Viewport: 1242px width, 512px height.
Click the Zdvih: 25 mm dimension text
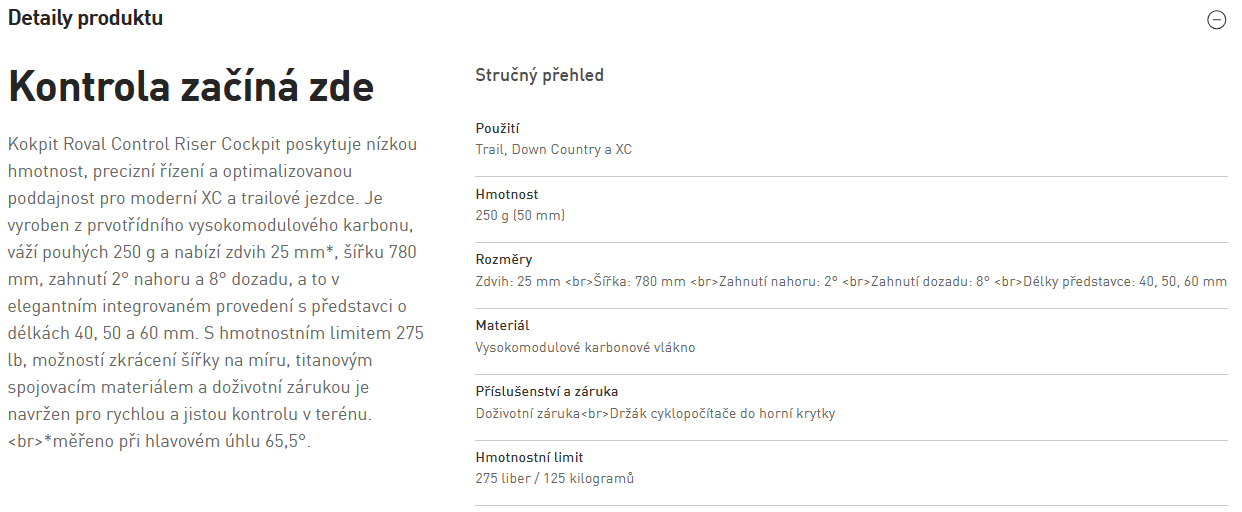[x=518, y=282]
